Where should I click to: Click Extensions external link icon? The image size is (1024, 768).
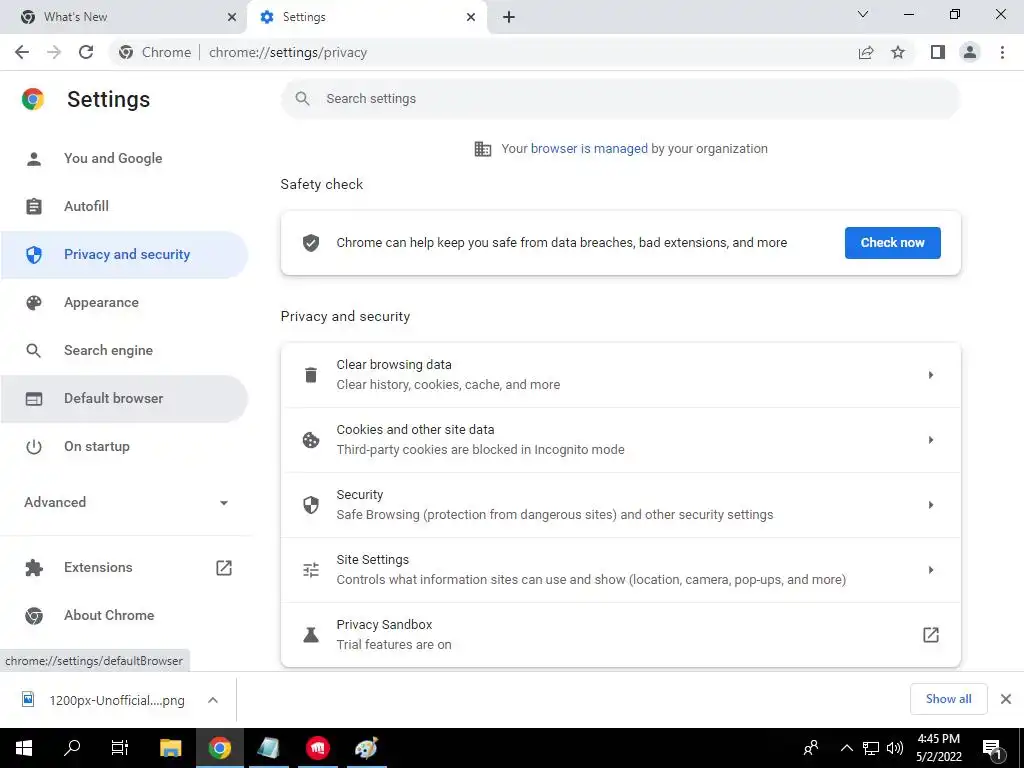point(224,568)
